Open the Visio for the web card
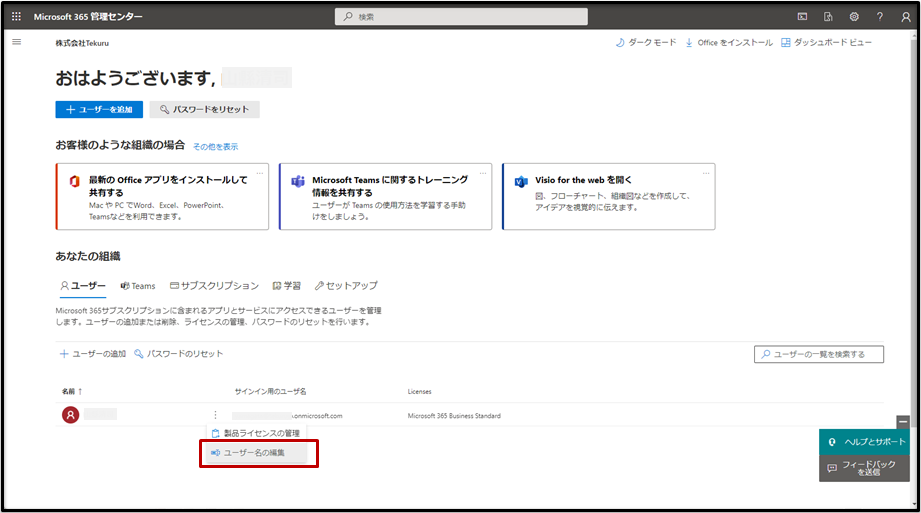 point(609,196)
